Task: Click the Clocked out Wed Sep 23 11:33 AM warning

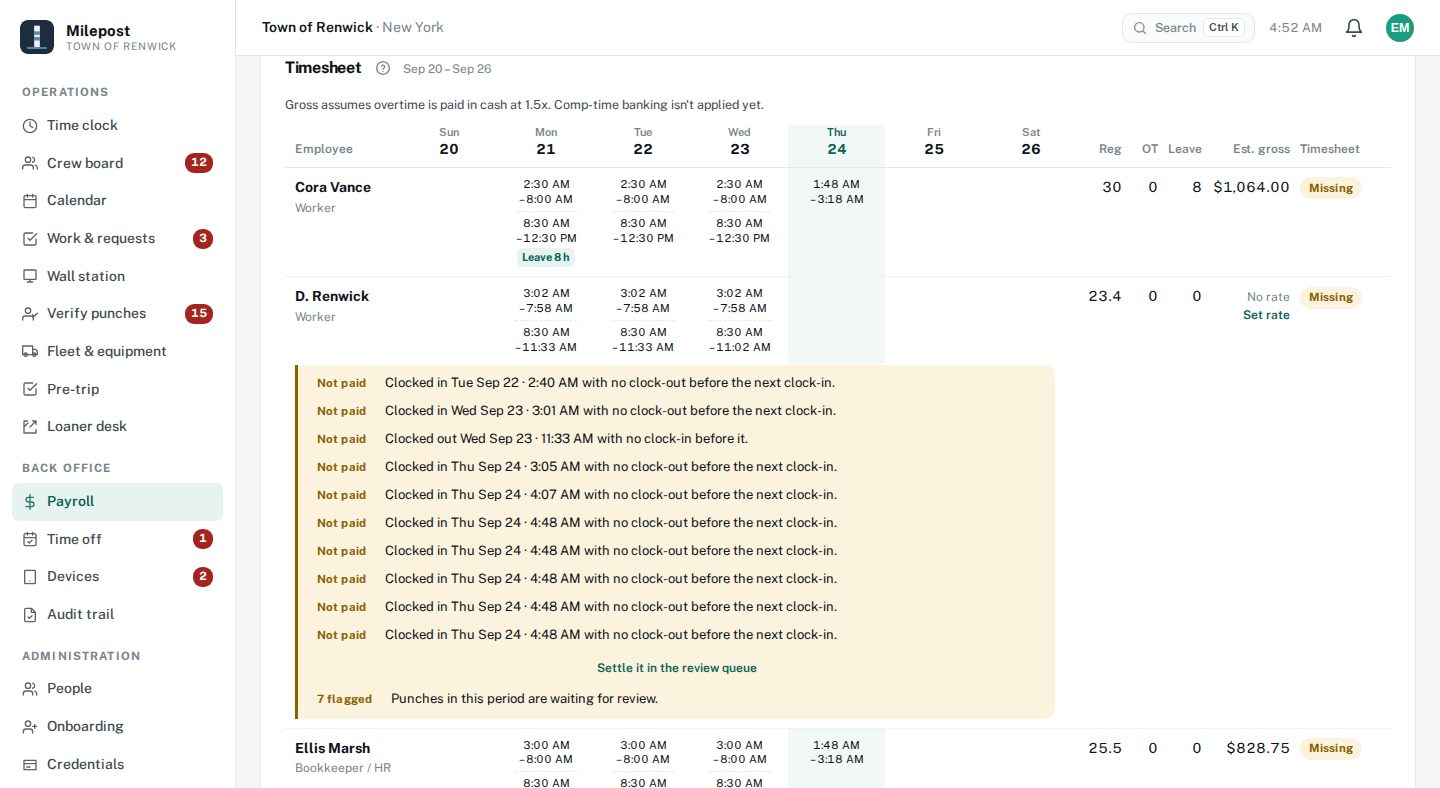Action: [x=566, y=439]
